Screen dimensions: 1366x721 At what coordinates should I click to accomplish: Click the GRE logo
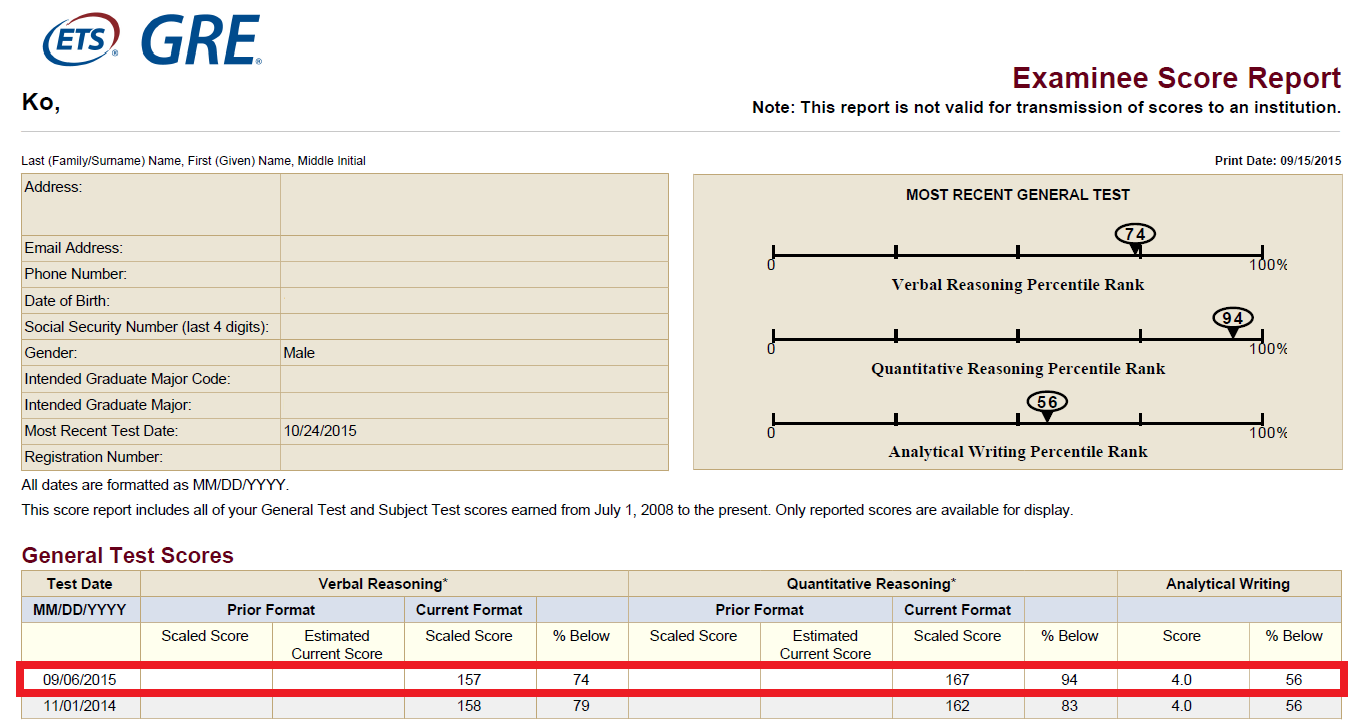click(201, 41)
